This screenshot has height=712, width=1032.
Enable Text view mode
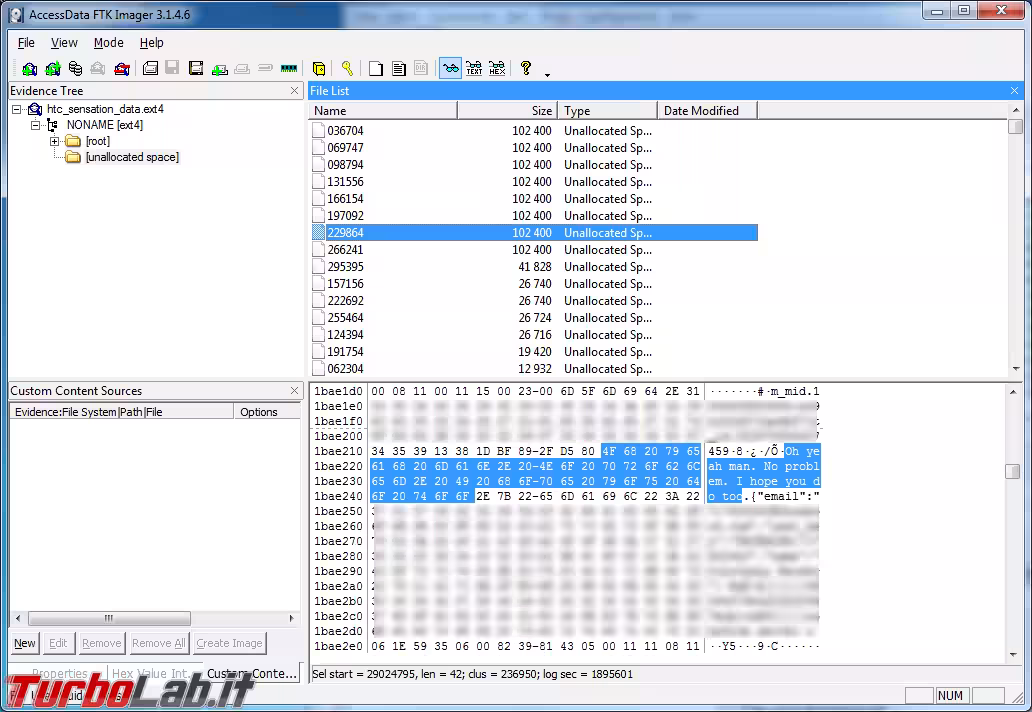coord(474,68)
